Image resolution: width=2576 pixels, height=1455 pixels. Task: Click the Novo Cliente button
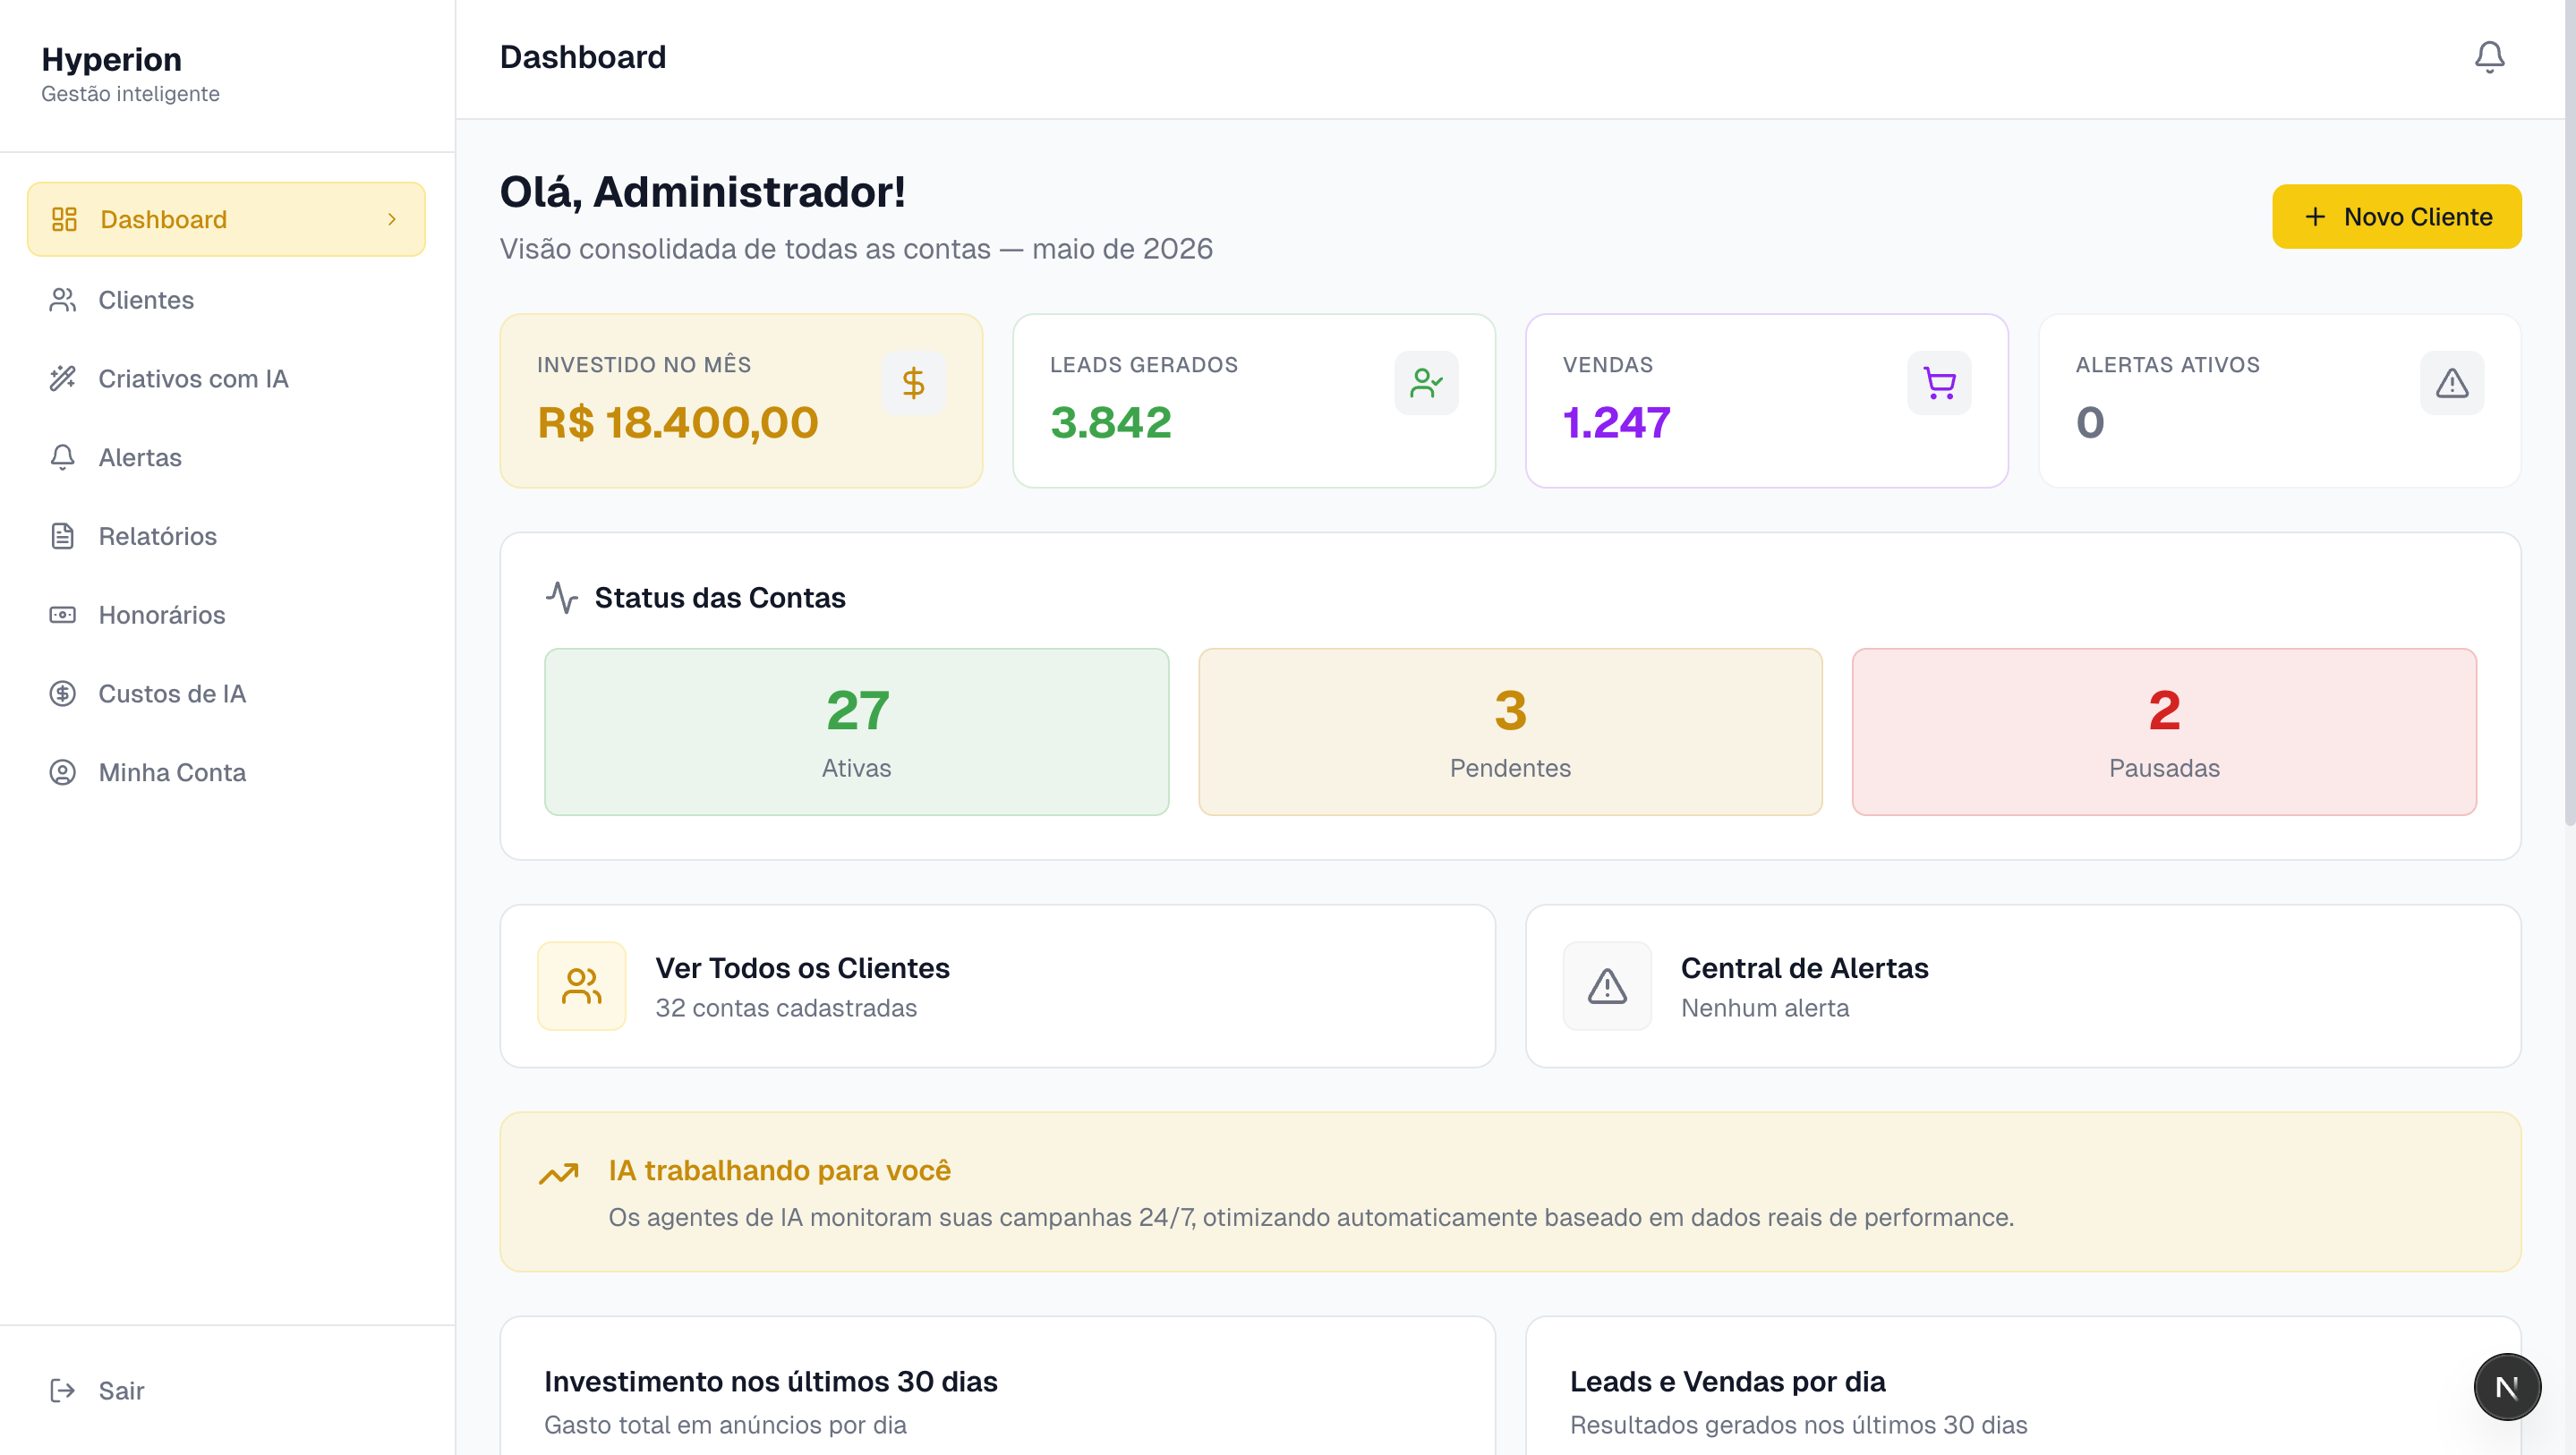coord(2397,217)
